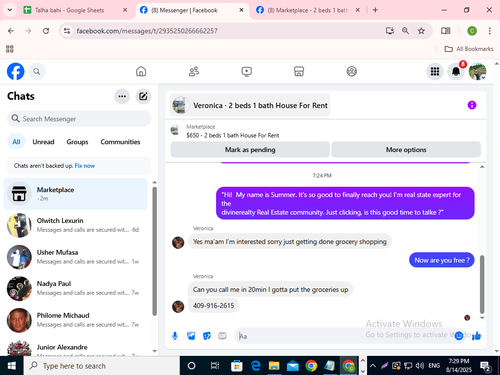500x375 pixels.
Task: Click the conversation scrollbar thumb
Action: [x=482, y=284]
